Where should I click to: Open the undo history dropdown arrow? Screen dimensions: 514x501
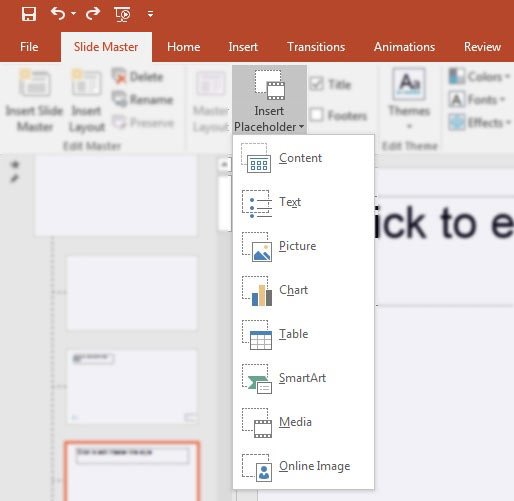[x=74, y=14]
